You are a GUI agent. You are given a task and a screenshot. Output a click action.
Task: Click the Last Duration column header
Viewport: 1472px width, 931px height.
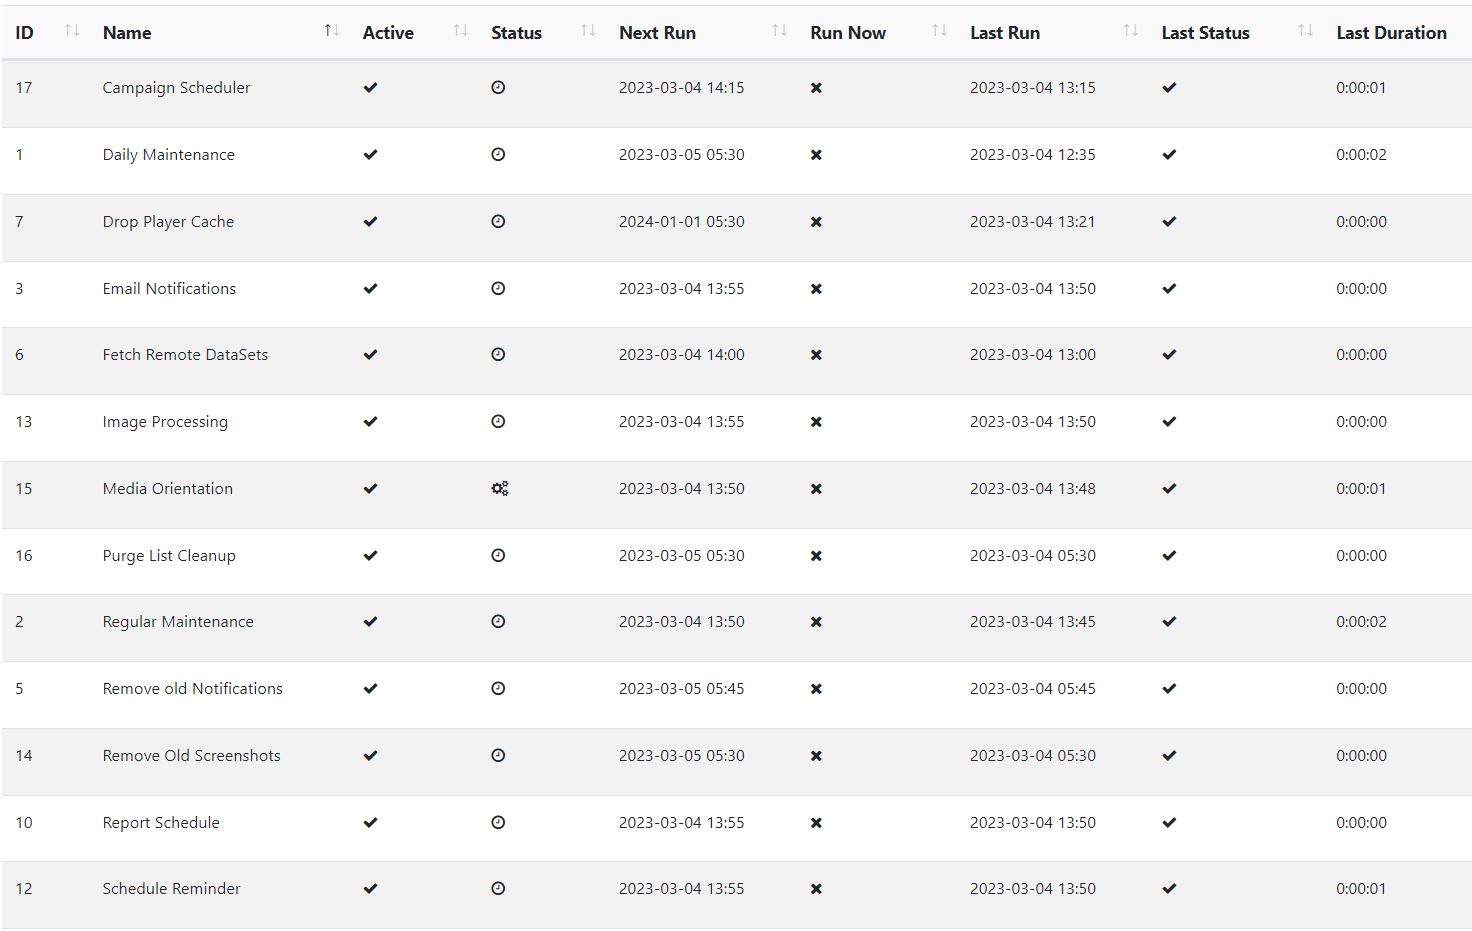coord(1390,33)
